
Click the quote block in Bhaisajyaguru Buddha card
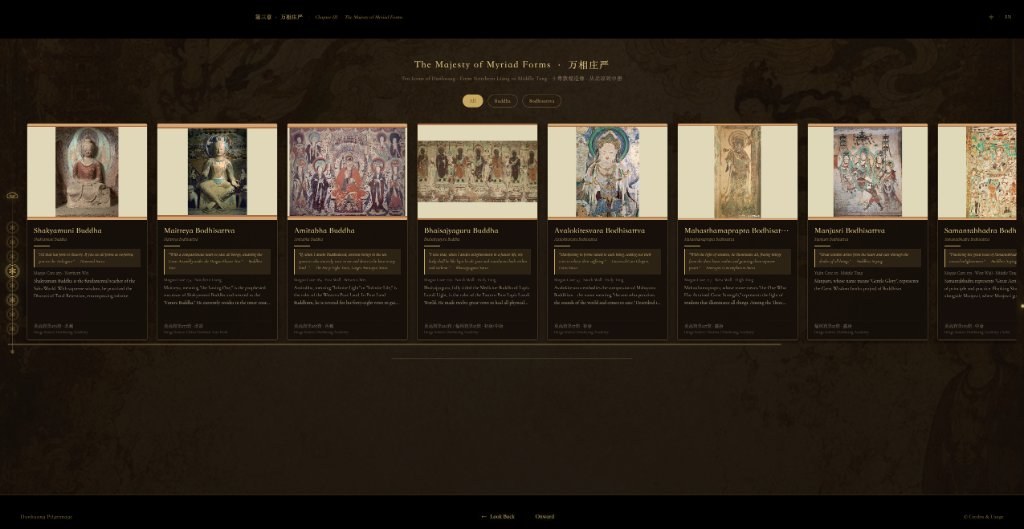(477, 261)
